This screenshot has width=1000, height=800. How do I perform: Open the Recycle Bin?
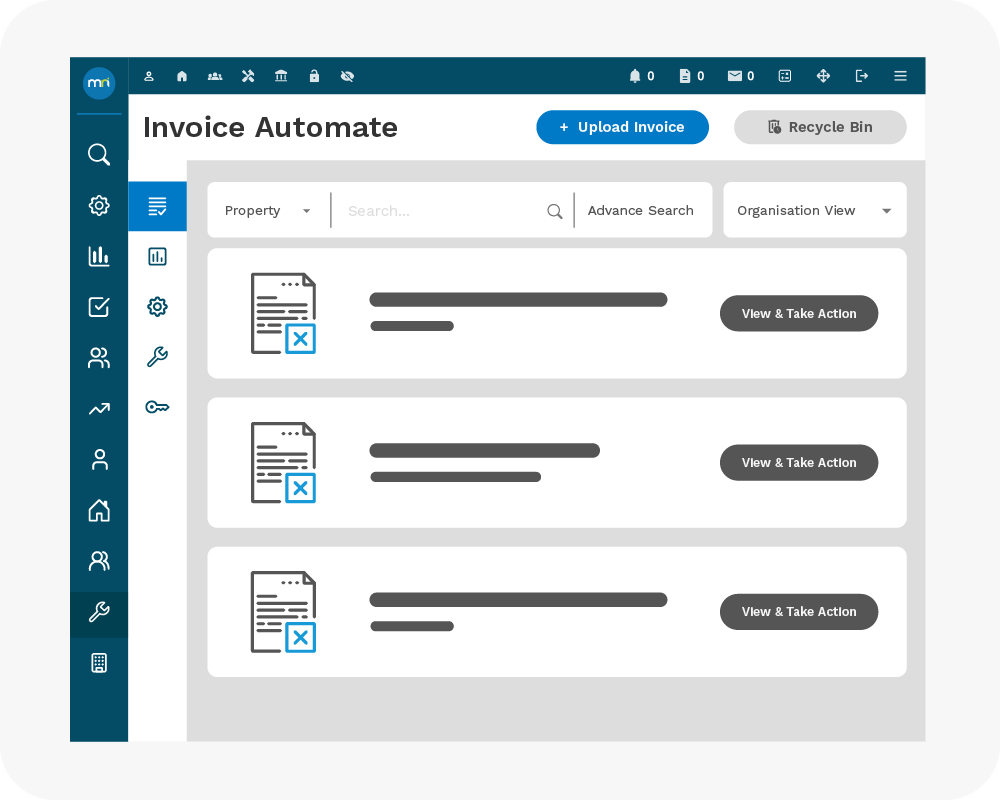pyautogui.click(x=820, y=127)
